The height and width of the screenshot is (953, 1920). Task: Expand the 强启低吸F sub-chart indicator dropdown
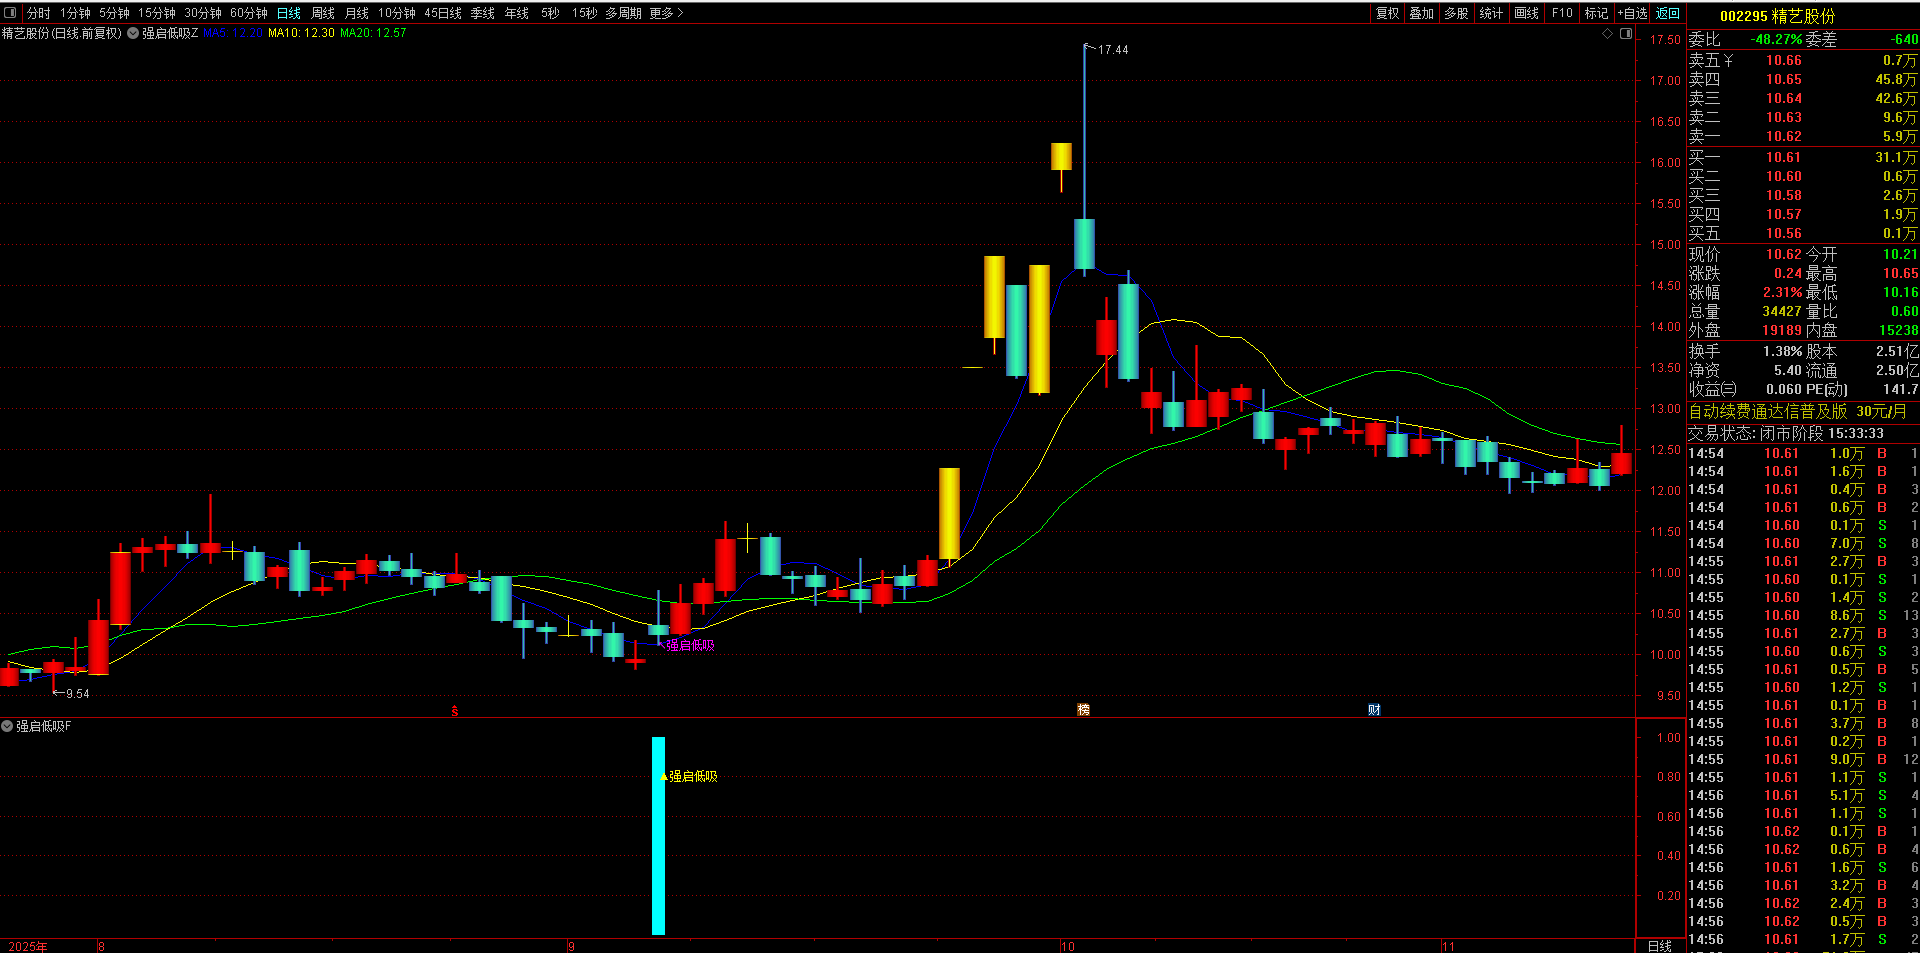[7, 726]
